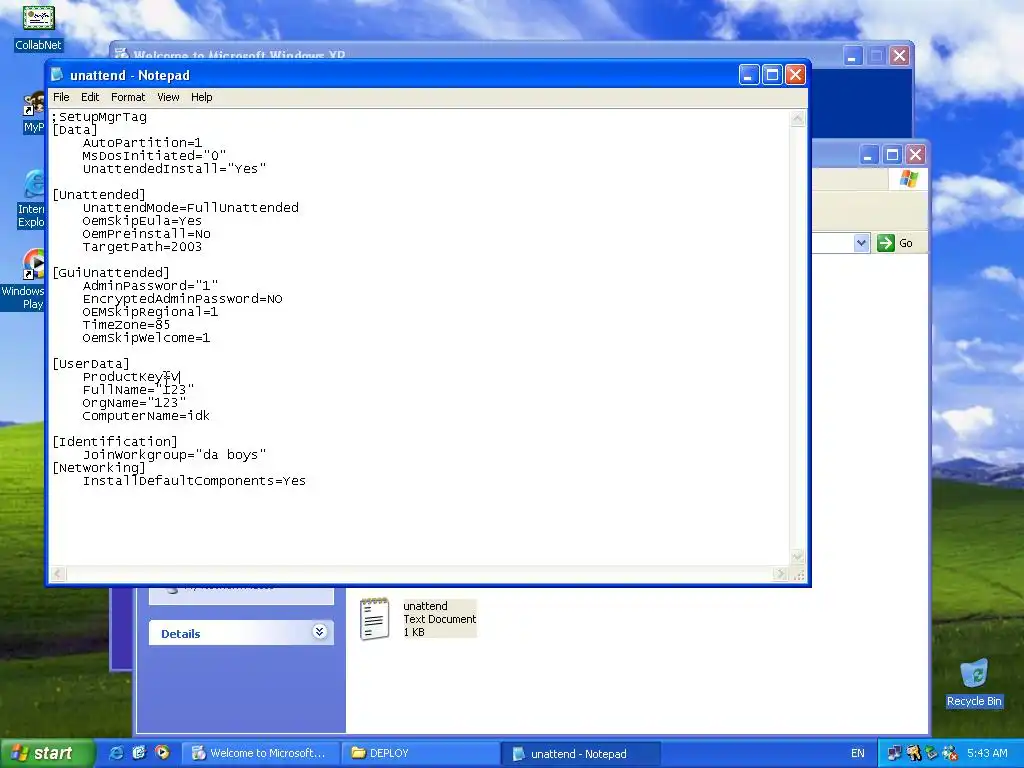Click the Windows flag logo in DEPLOY window
Viewport: 1024px width, 768px height.
tap(908, 179)
